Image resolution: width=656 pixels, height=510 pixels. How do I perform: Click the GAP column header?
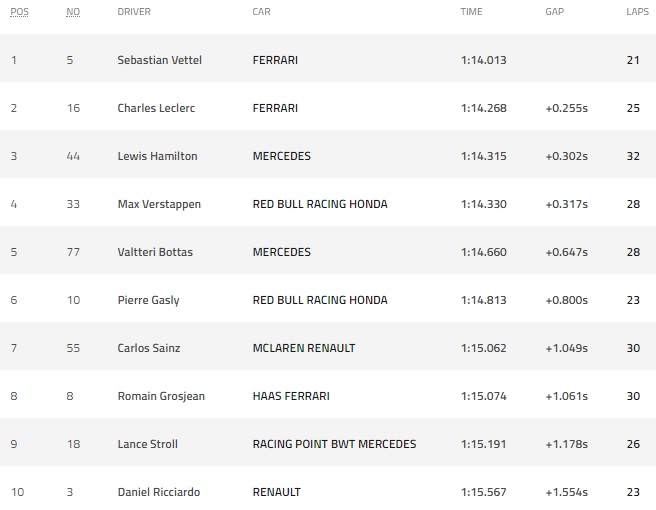click(554, 12)
